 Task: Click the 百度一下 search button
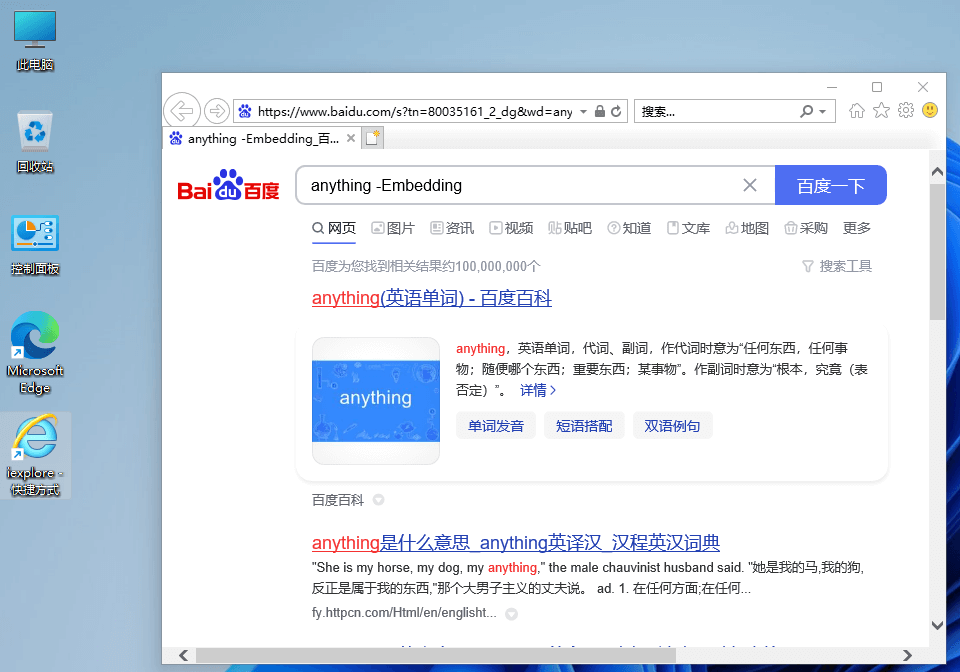(x=830, y=185)
